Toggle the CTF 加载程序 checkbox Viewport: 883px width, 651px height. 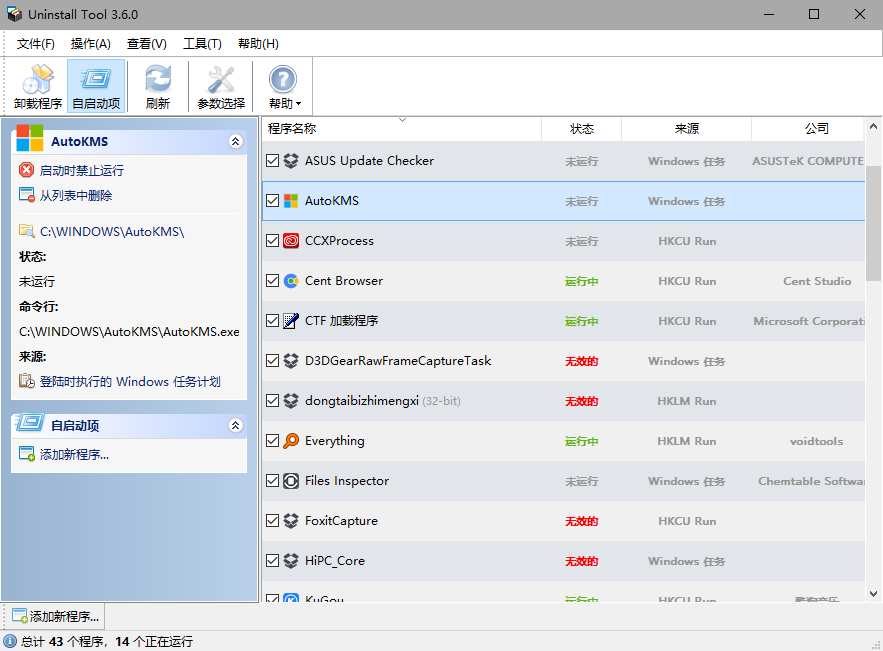point(273,321)
